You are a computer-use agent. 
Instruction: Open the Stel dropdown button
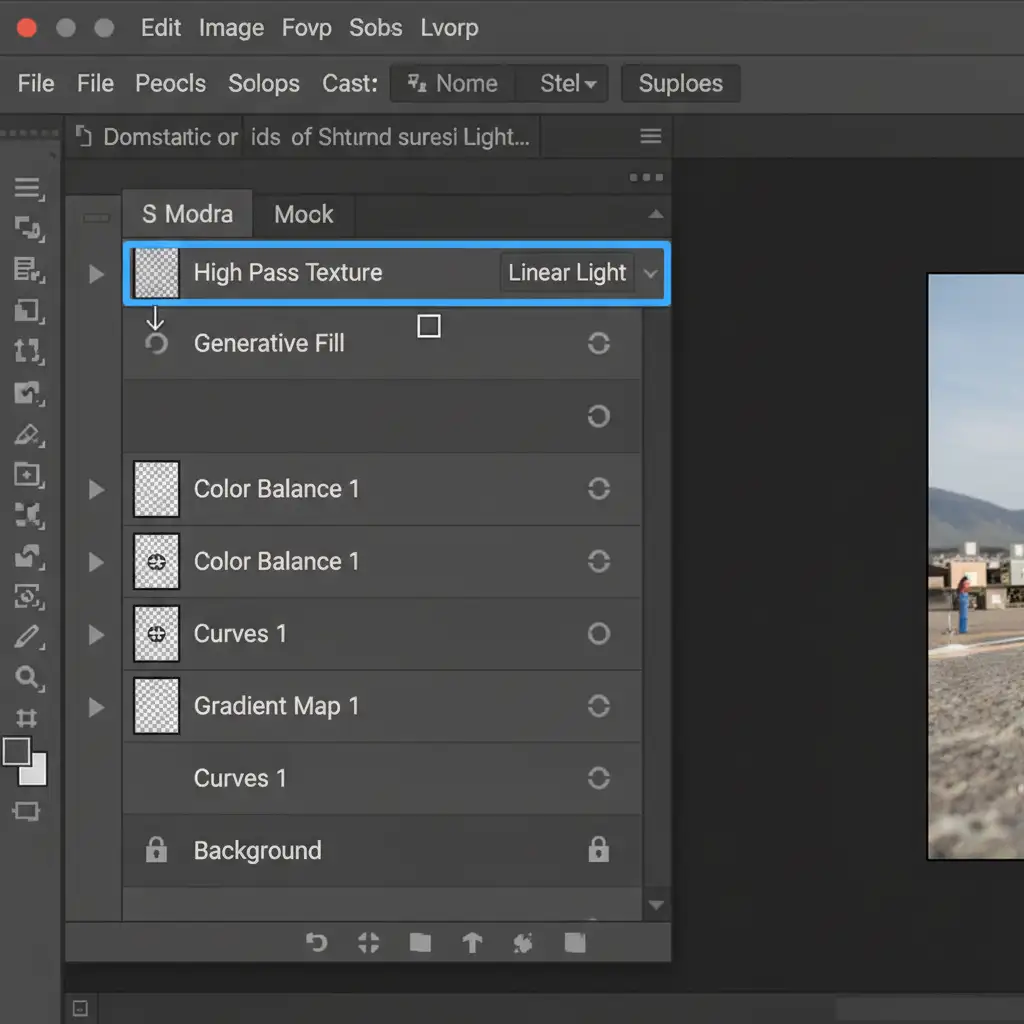(x=567, y=84)
